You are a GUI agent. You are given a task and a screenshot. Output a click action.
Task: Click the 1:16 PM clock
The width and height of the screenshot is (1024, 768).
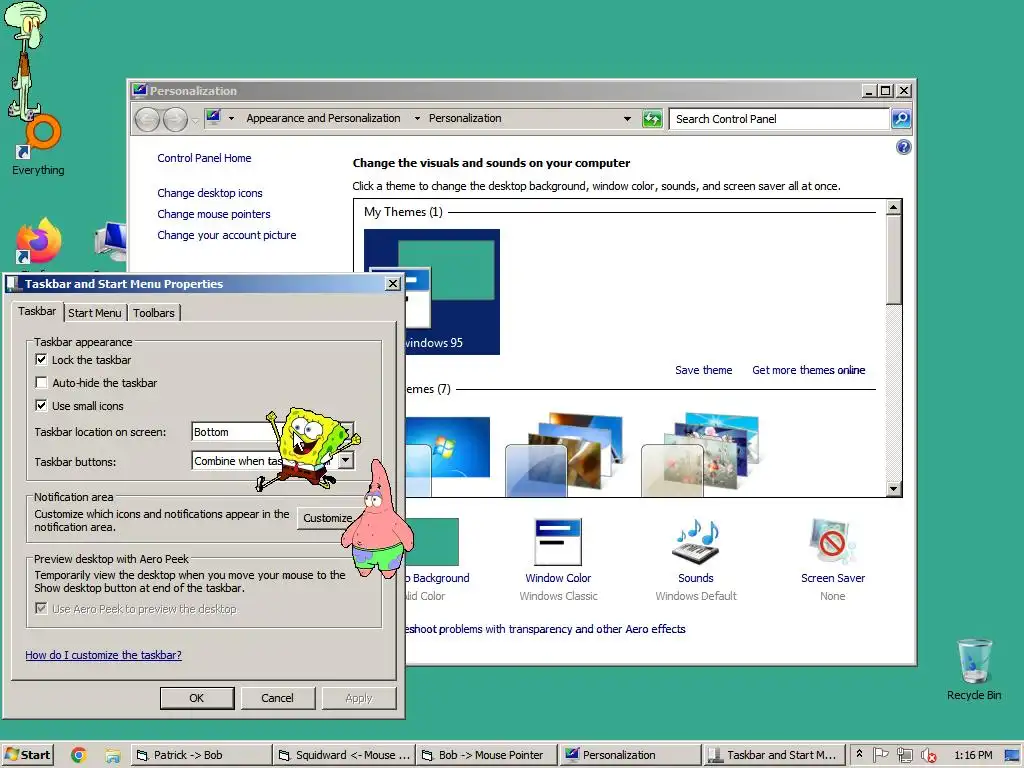(x=973, y=756)
